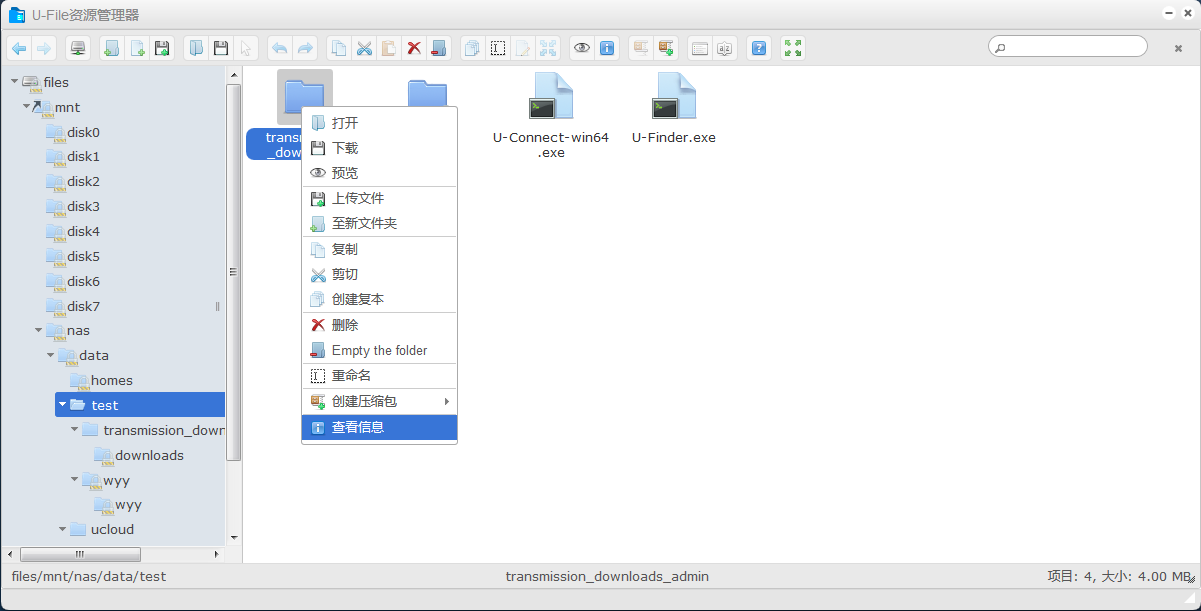Viewport: 1201px width, 611px height.
Task: Toggle the view mode toolbar icon
Action: pos(700,48)
